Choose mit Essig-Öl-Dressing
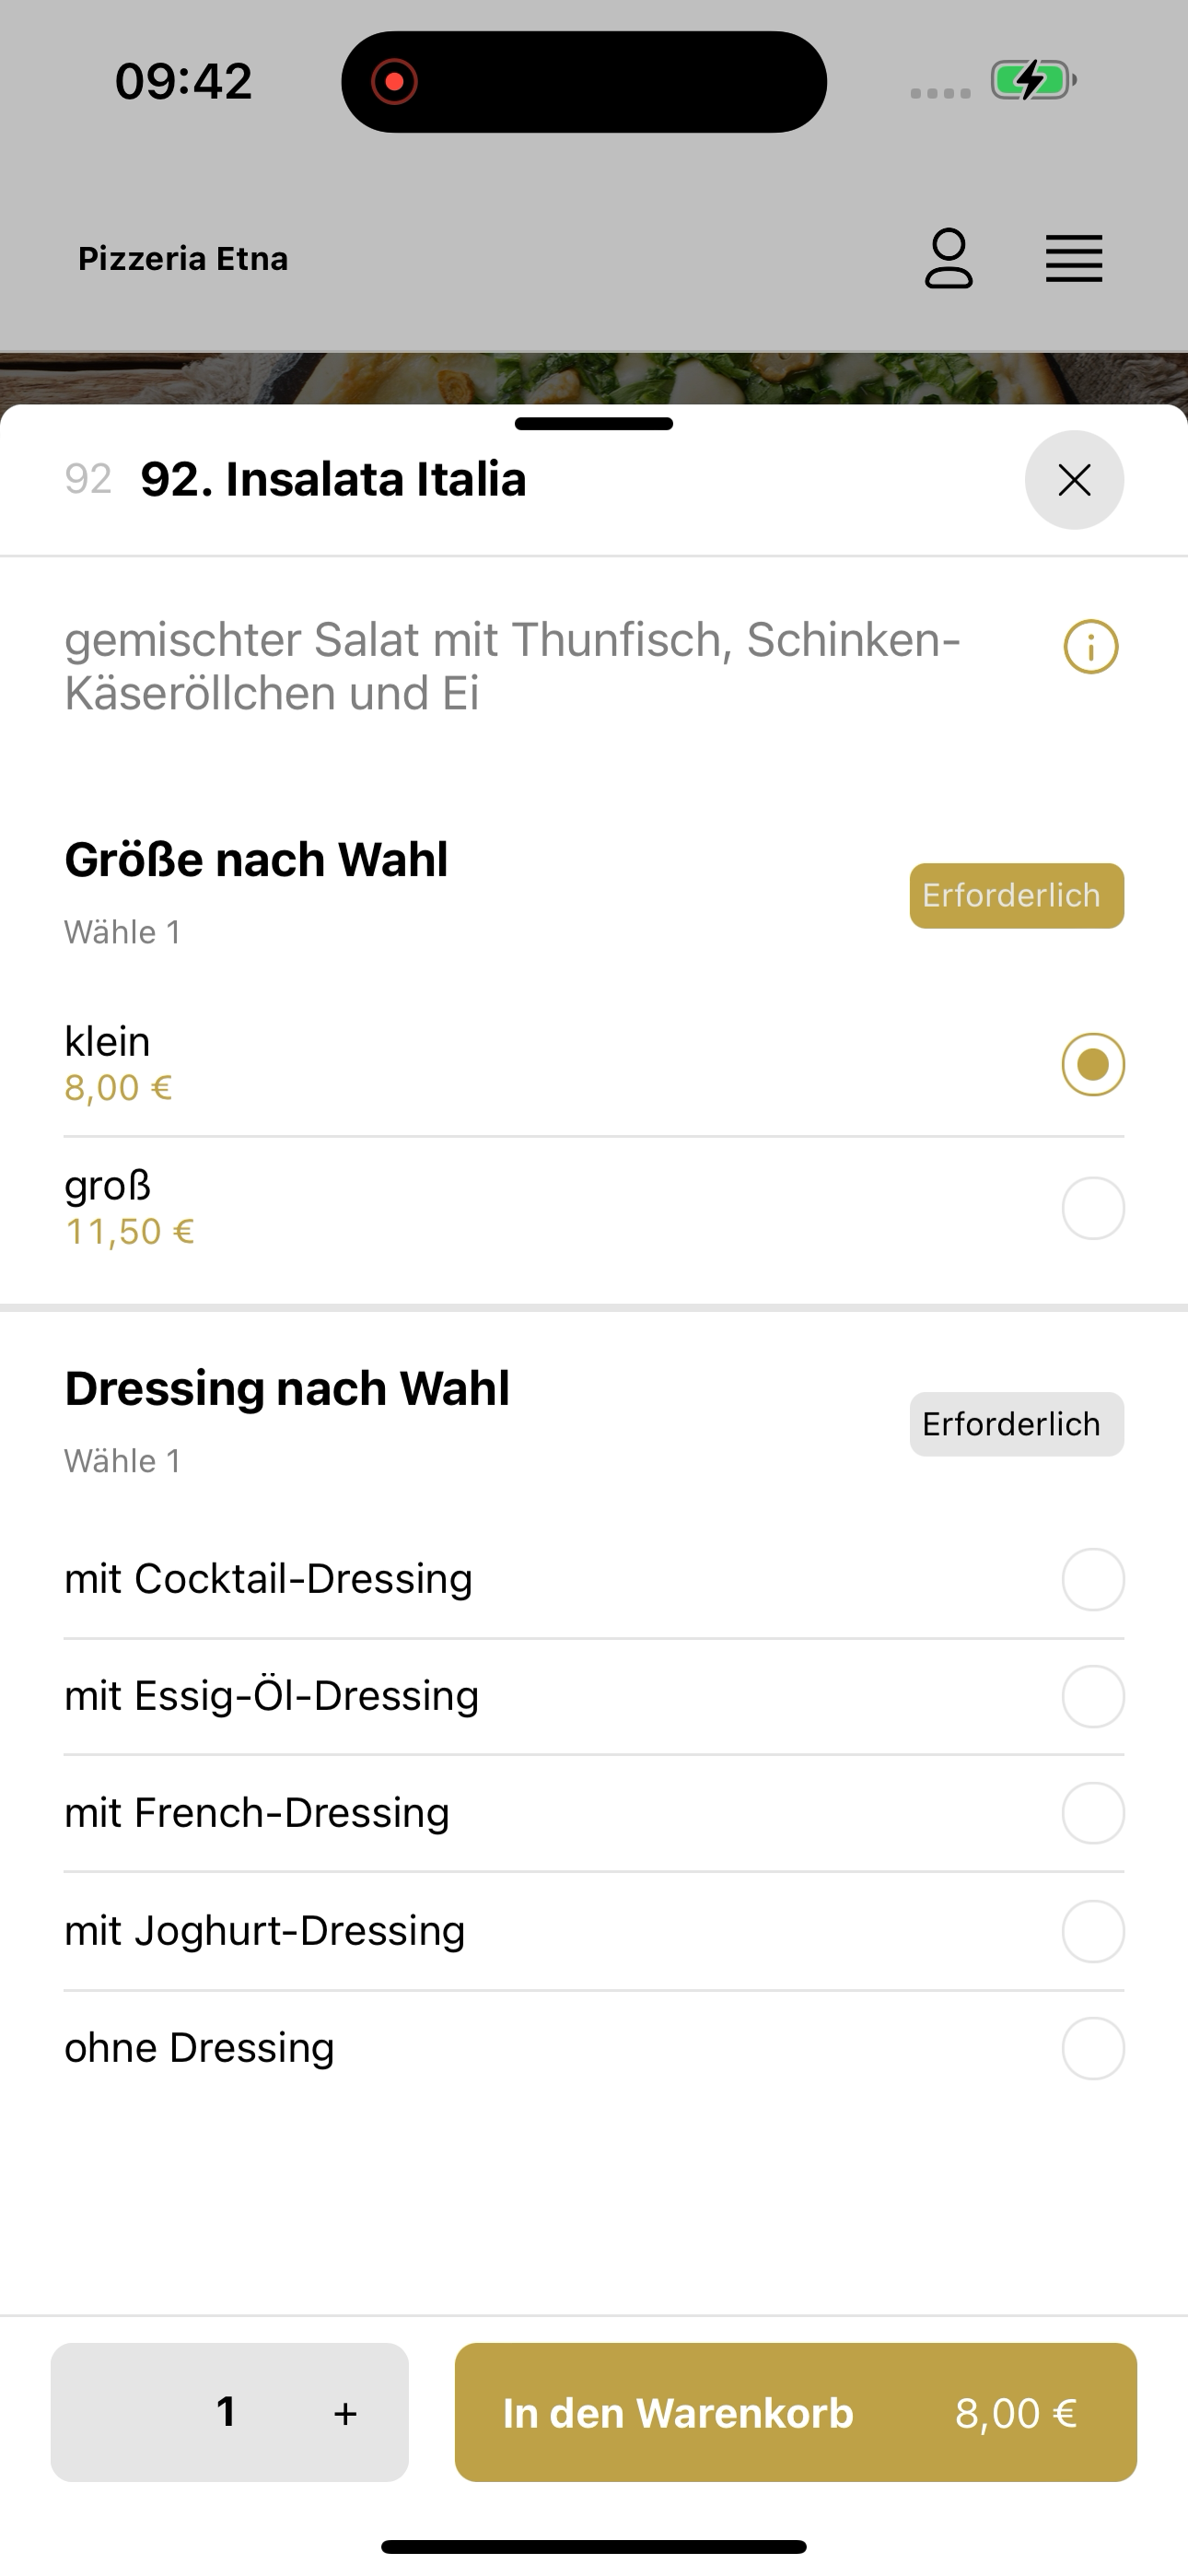The image size is (1188, 2576). [594, 1696]
